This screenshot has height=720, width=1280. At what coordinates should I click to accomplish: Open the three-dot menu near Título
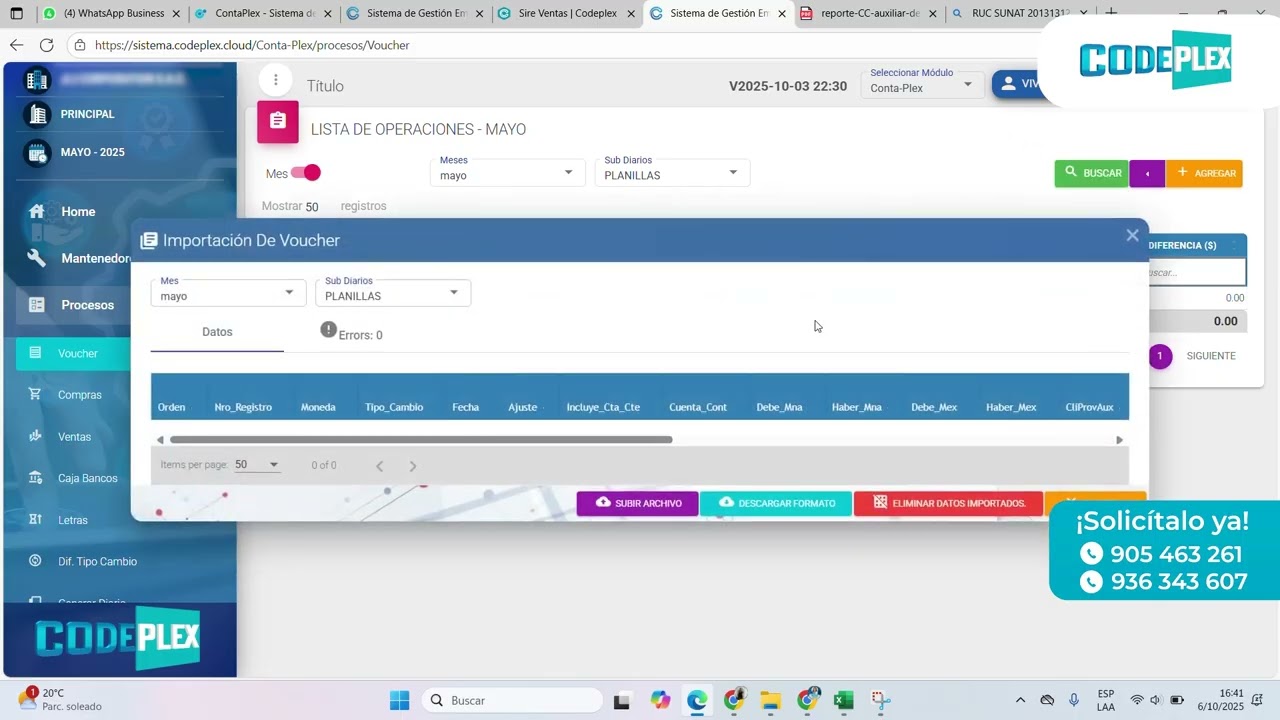tap(275, 80)
